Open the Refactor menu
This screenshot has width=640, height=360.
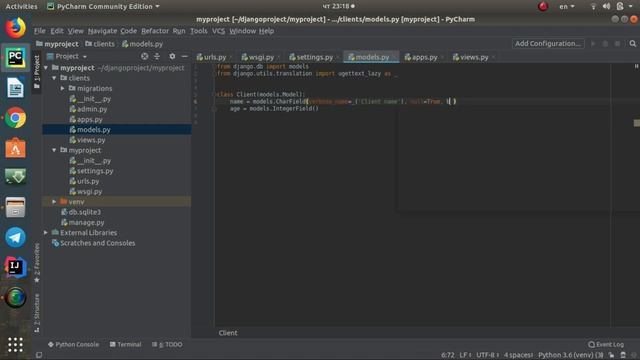(x=155, y=31)
